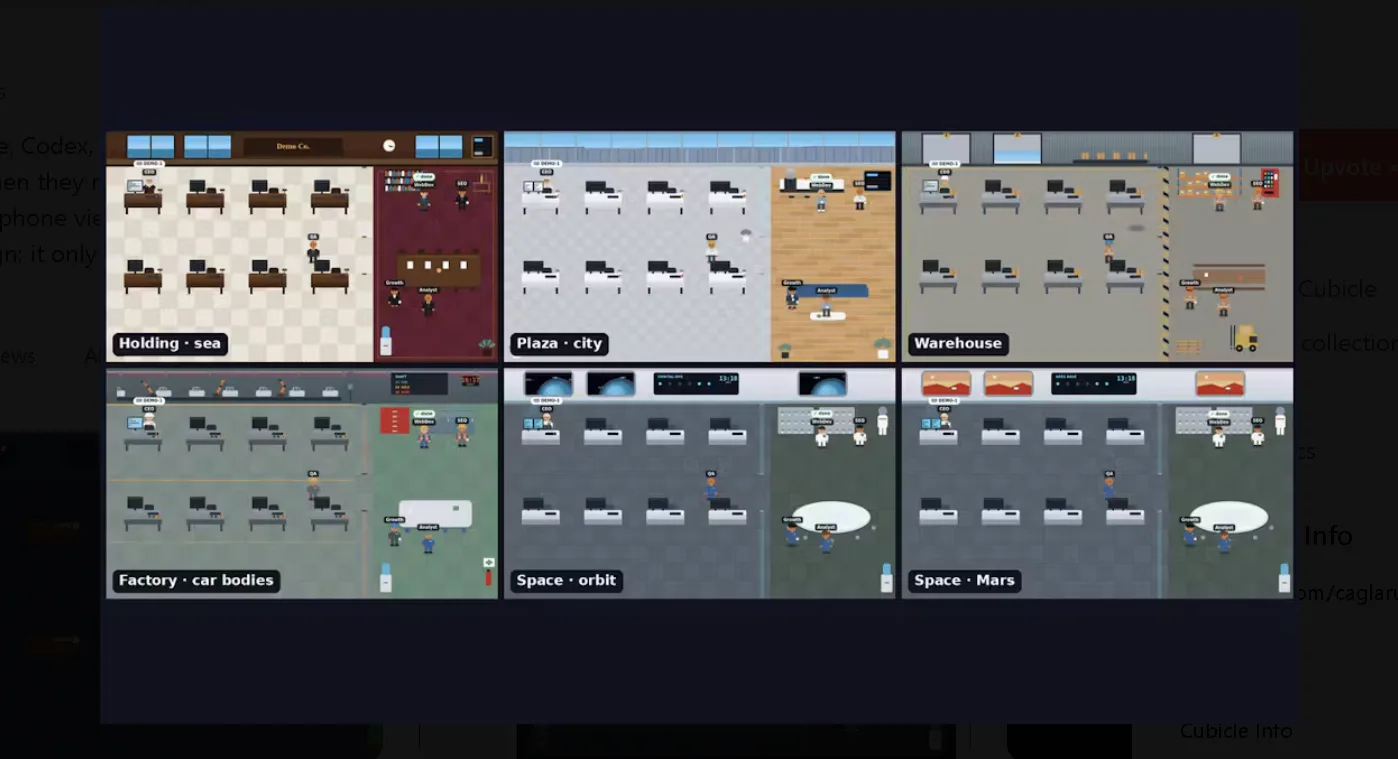Click the red Mars landscape window on left
The height and width of the screenshot is (759, 1398).
click(946, 384)
